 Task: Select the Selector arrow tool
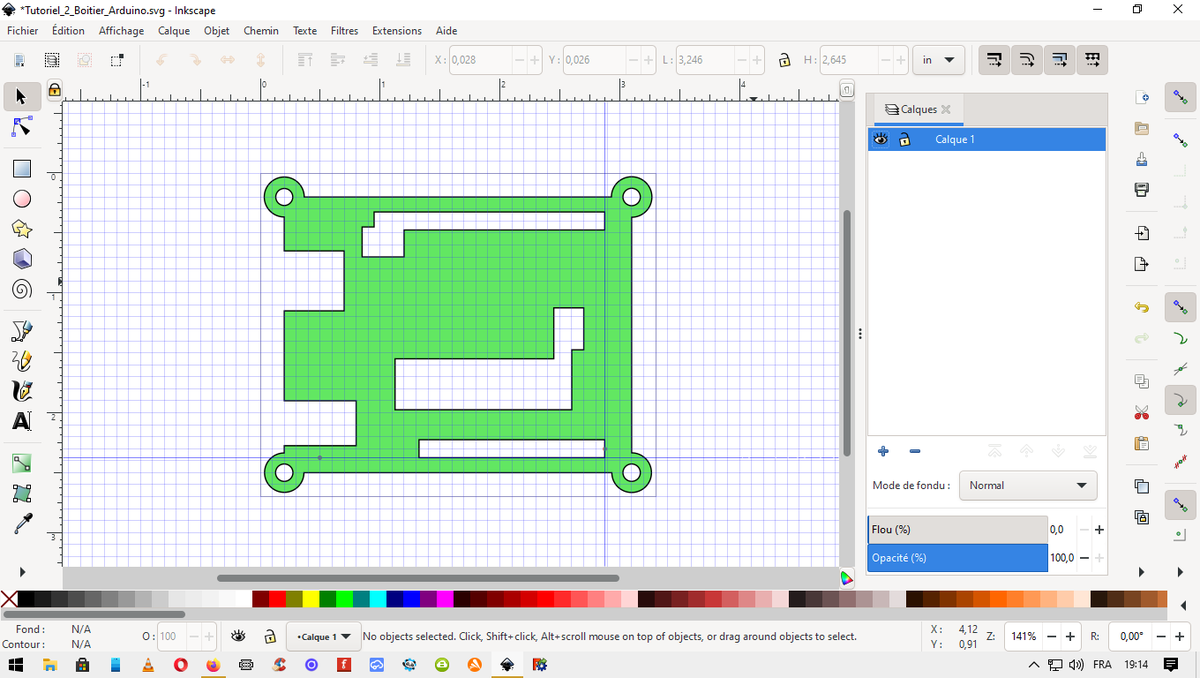[x=21, y=97]
